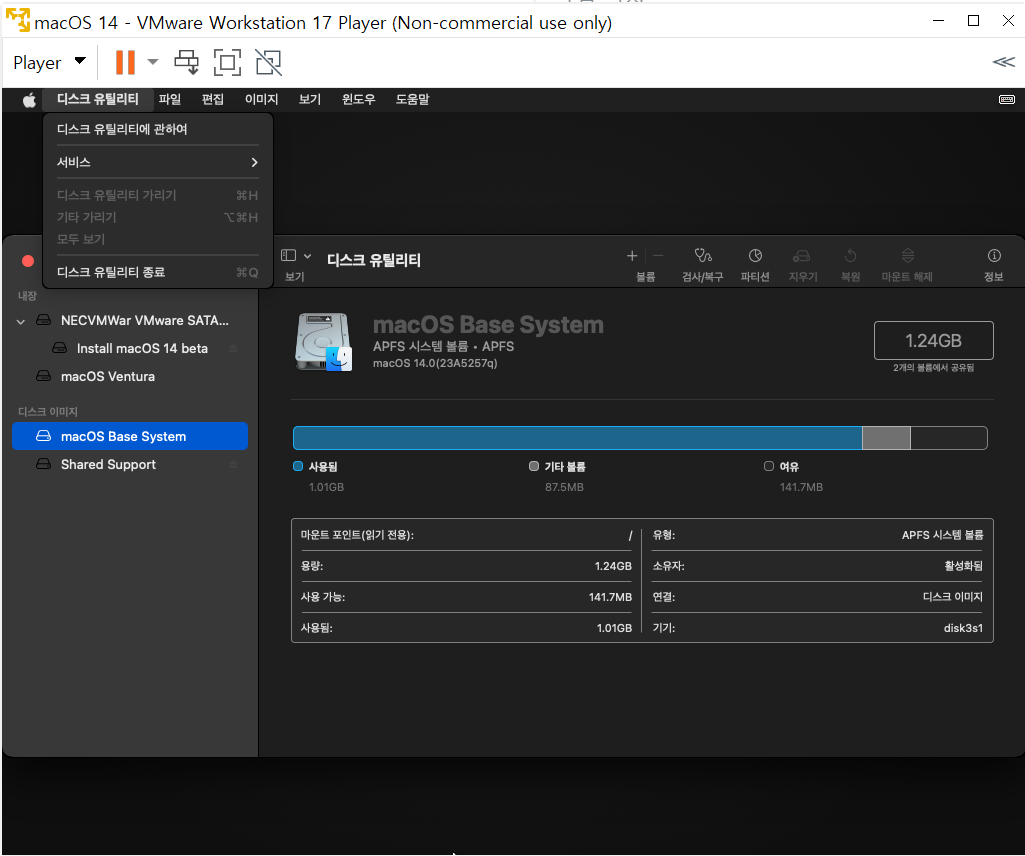Open the Player dropdown menu
Image resolution: width=1025 pixels, height=856 pixels.
point(49,63)
